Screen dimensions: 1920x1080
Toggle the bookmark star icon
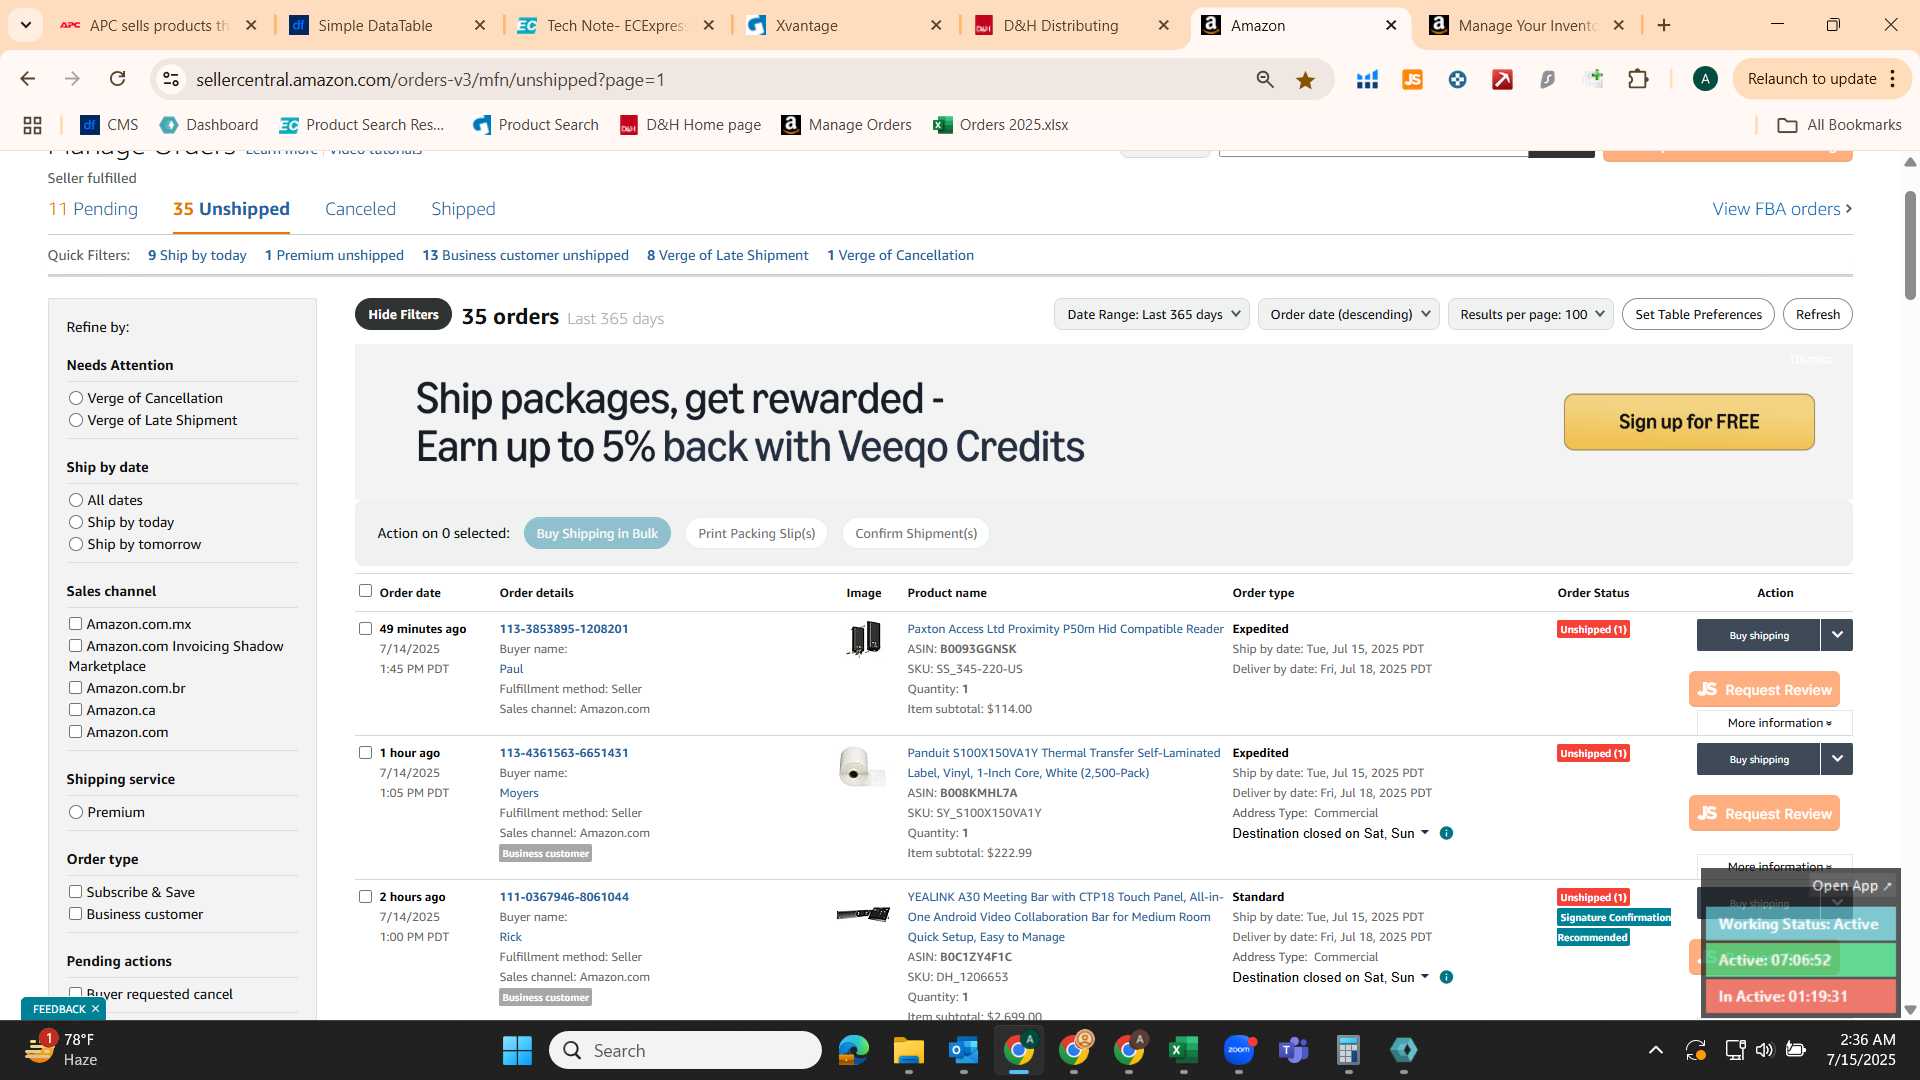point(1305,79)
